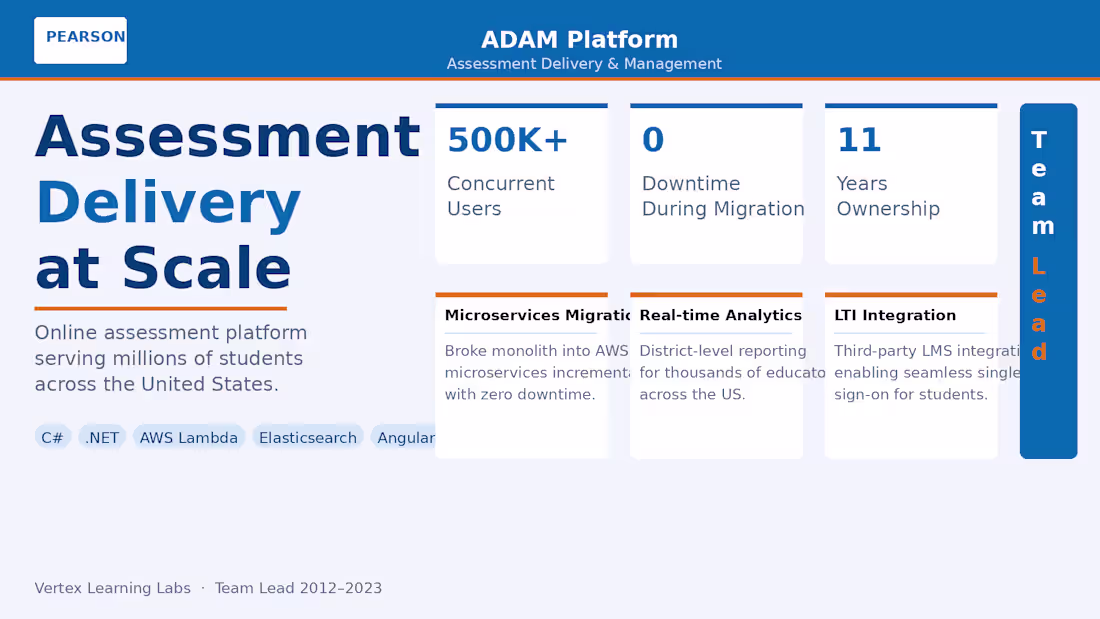Click the 11 statistic value

coord(859,140)
